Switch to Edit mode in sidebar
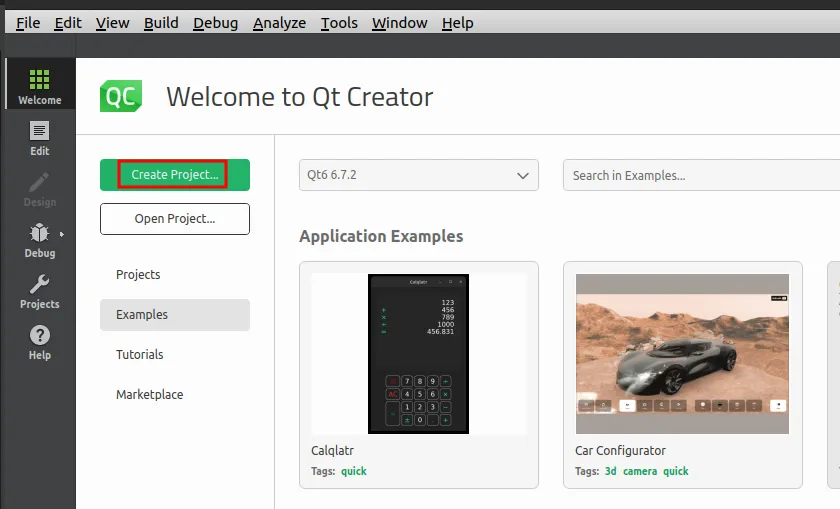840x509 pixels. click(40, 138)
